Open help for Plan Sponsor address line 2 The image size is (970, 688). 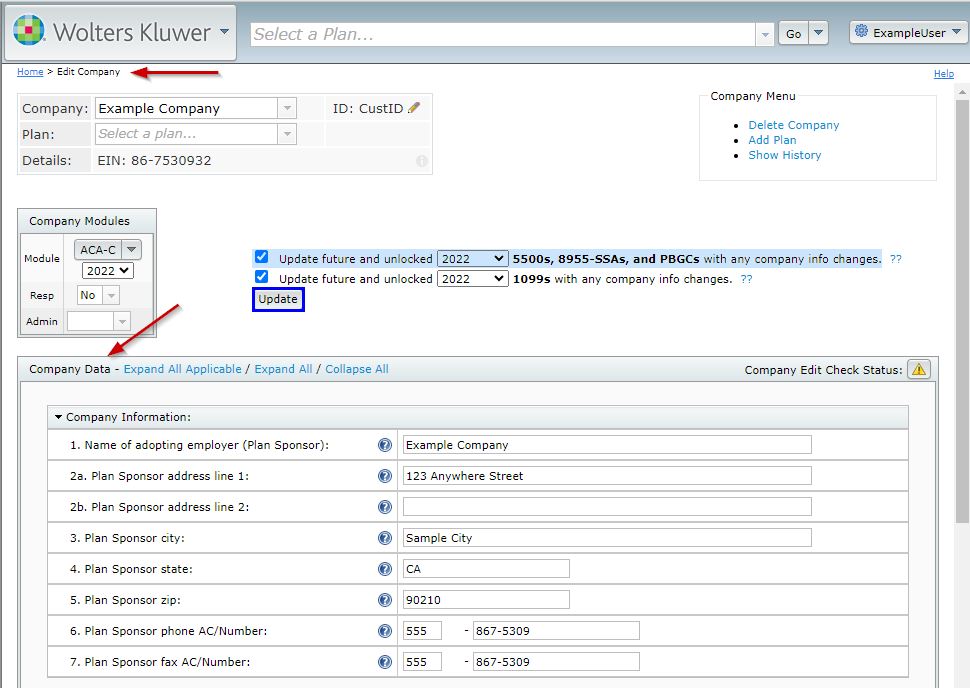pos(385,507)
